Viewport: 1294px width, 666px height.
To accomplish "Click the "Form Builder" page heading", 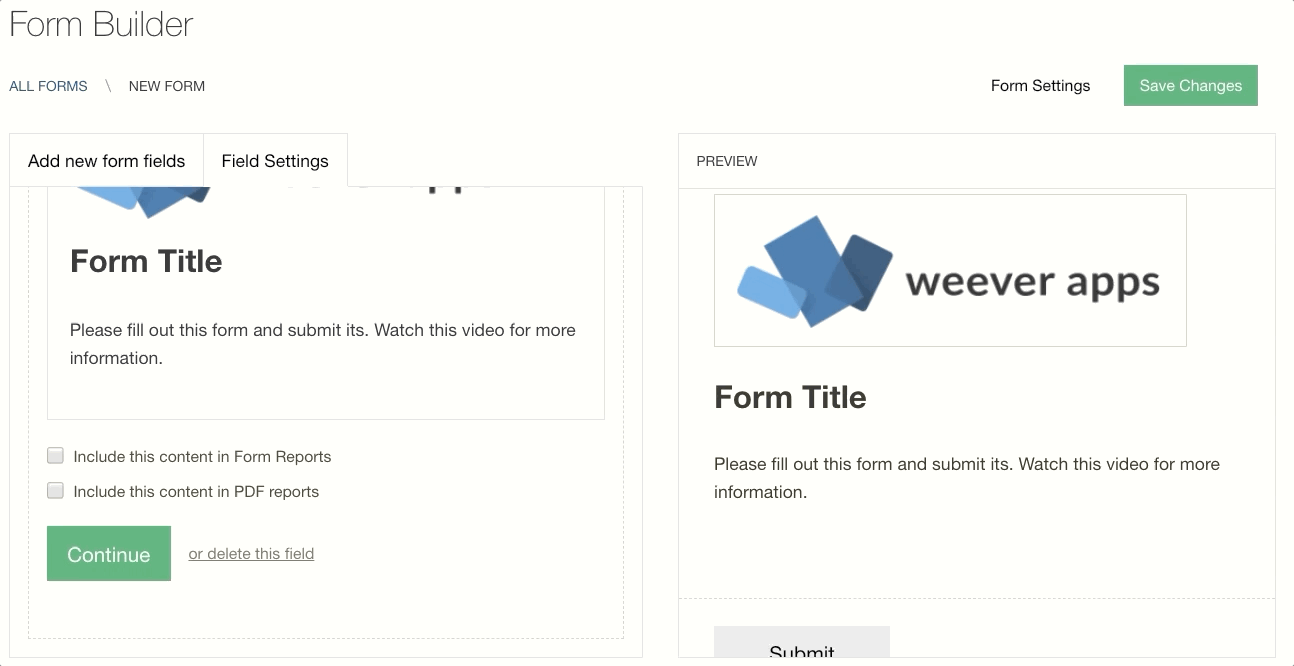I will point(101,24).
